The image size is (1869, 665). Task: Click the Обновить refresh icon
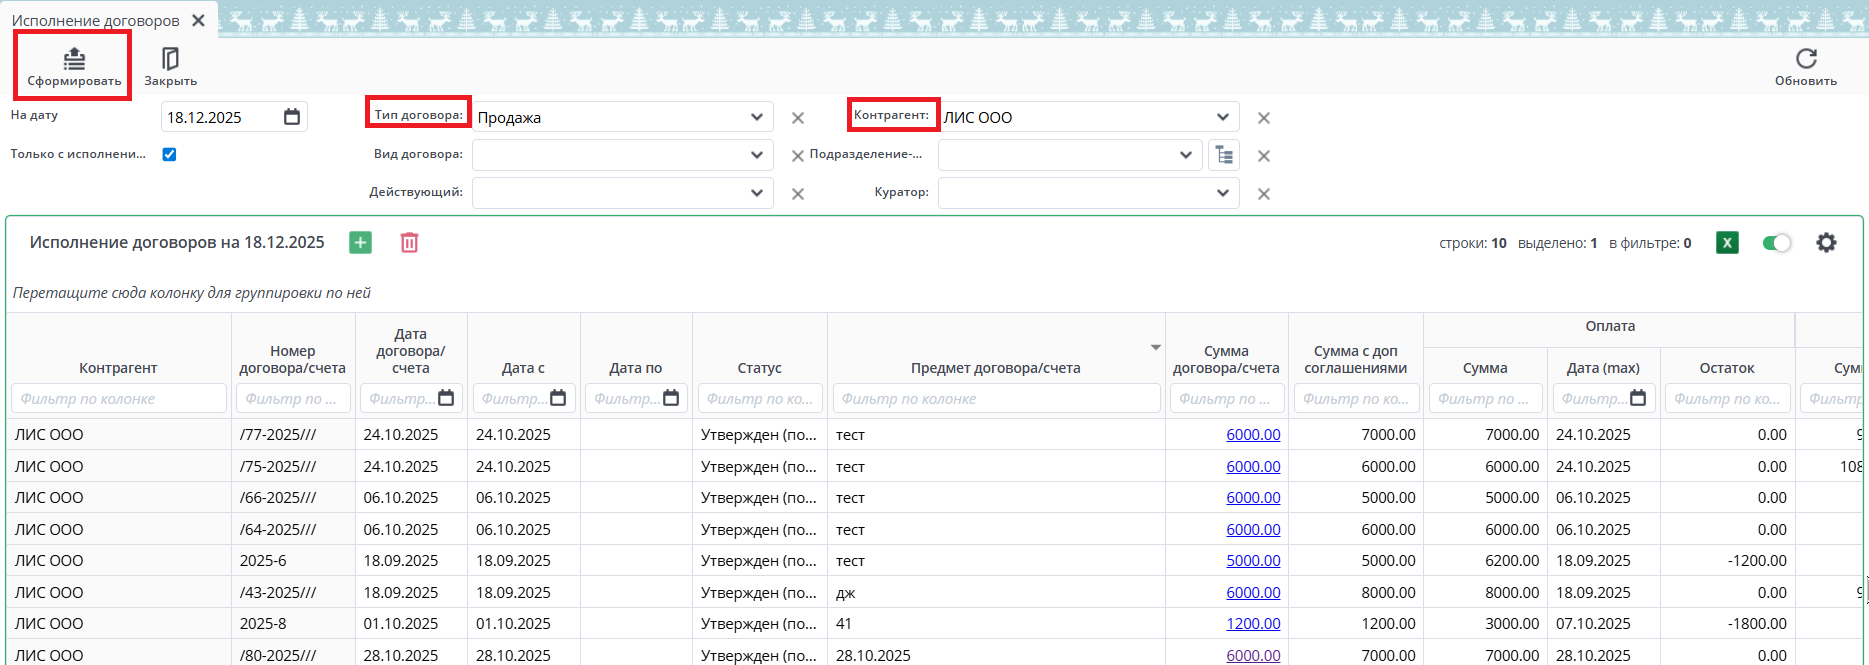point(1805,66)
